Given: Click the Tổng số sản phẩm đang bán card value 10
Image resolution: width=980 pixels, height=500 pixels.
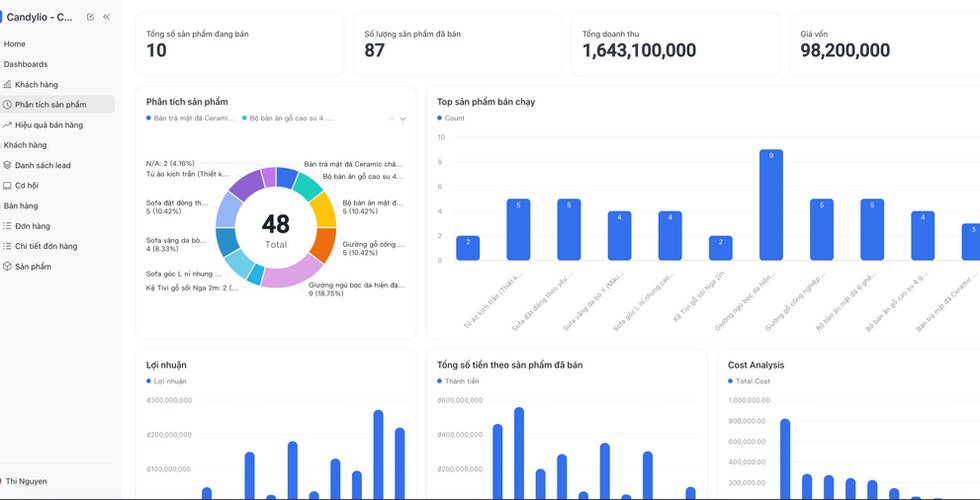Looking at the screenshot, I should point(156,51).
